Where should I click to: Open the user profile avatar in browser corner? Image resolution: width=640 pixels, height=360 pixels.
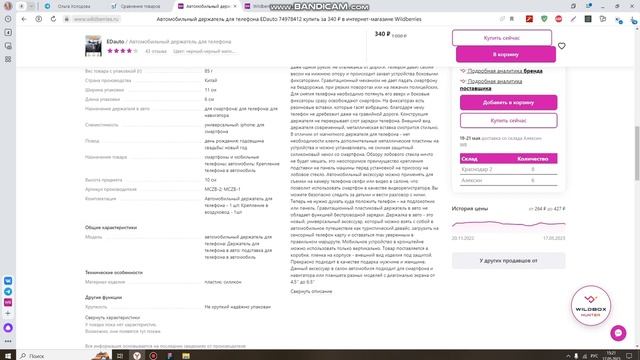click(x=8, y=6)
